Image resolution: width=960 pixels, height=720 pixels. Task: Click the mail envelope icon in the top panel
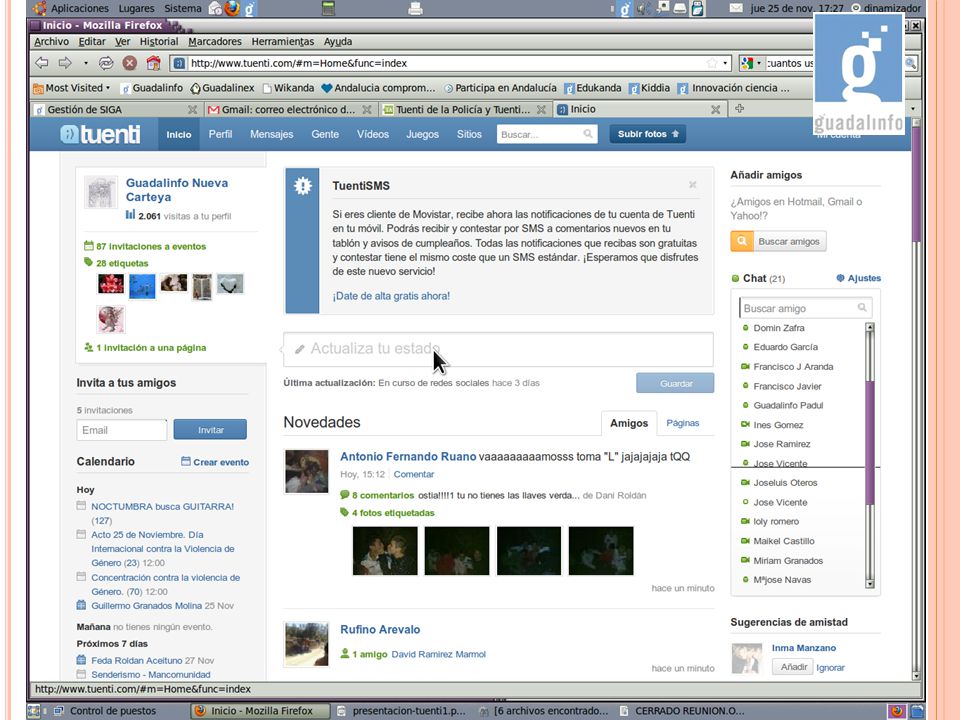736,8
